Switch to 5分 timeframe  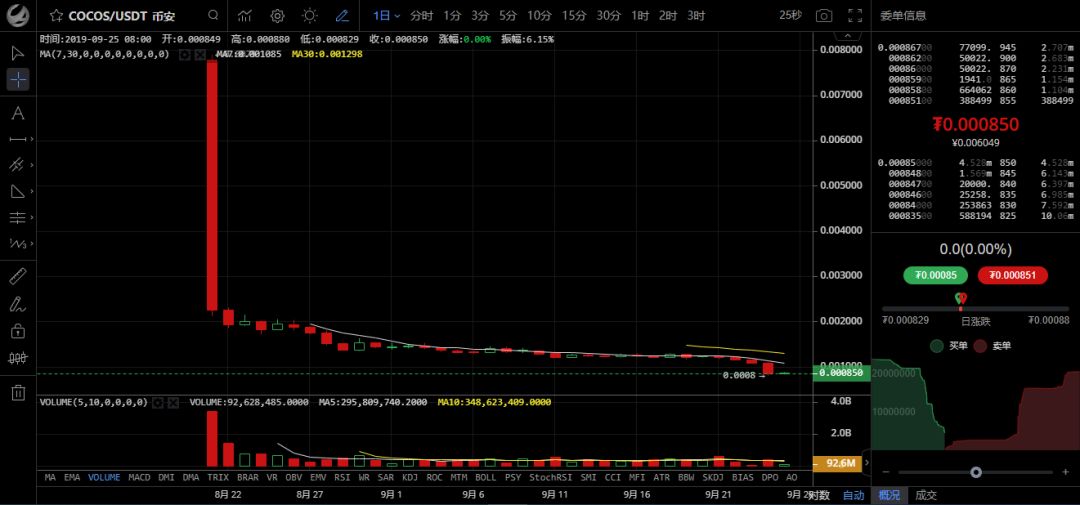(x=508, y=15)
